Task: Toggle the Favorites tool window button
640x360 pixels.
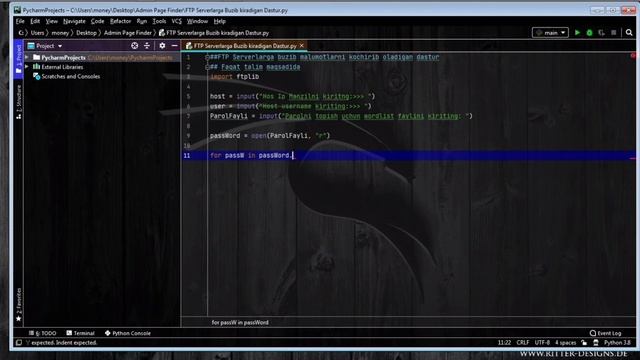Action: (x=18, y=304)
